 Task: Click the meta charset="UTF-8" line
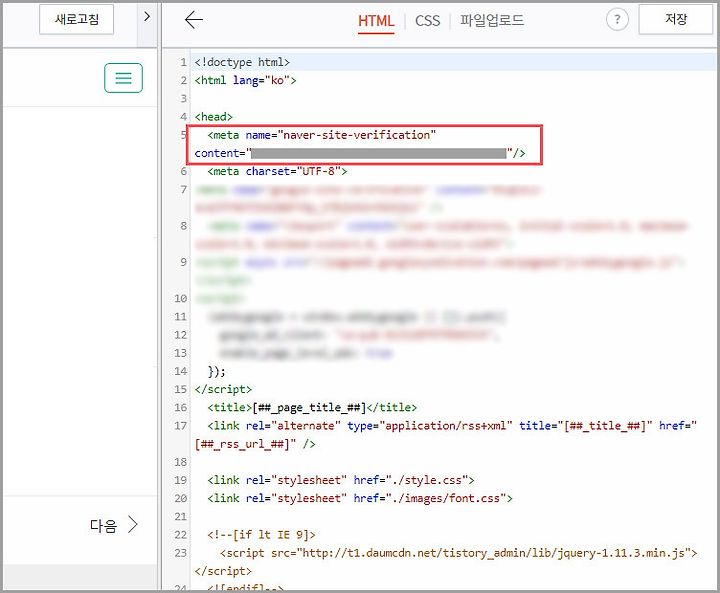pyautogui.click(x=277, y=171)
